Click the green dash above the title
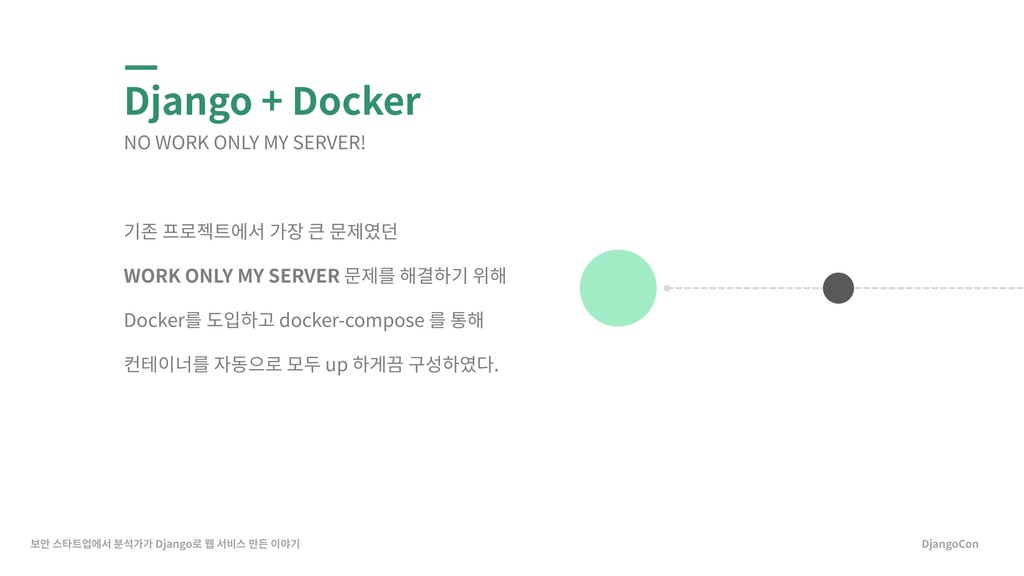Screen dimensions: 1024x576 pos(141,67)
